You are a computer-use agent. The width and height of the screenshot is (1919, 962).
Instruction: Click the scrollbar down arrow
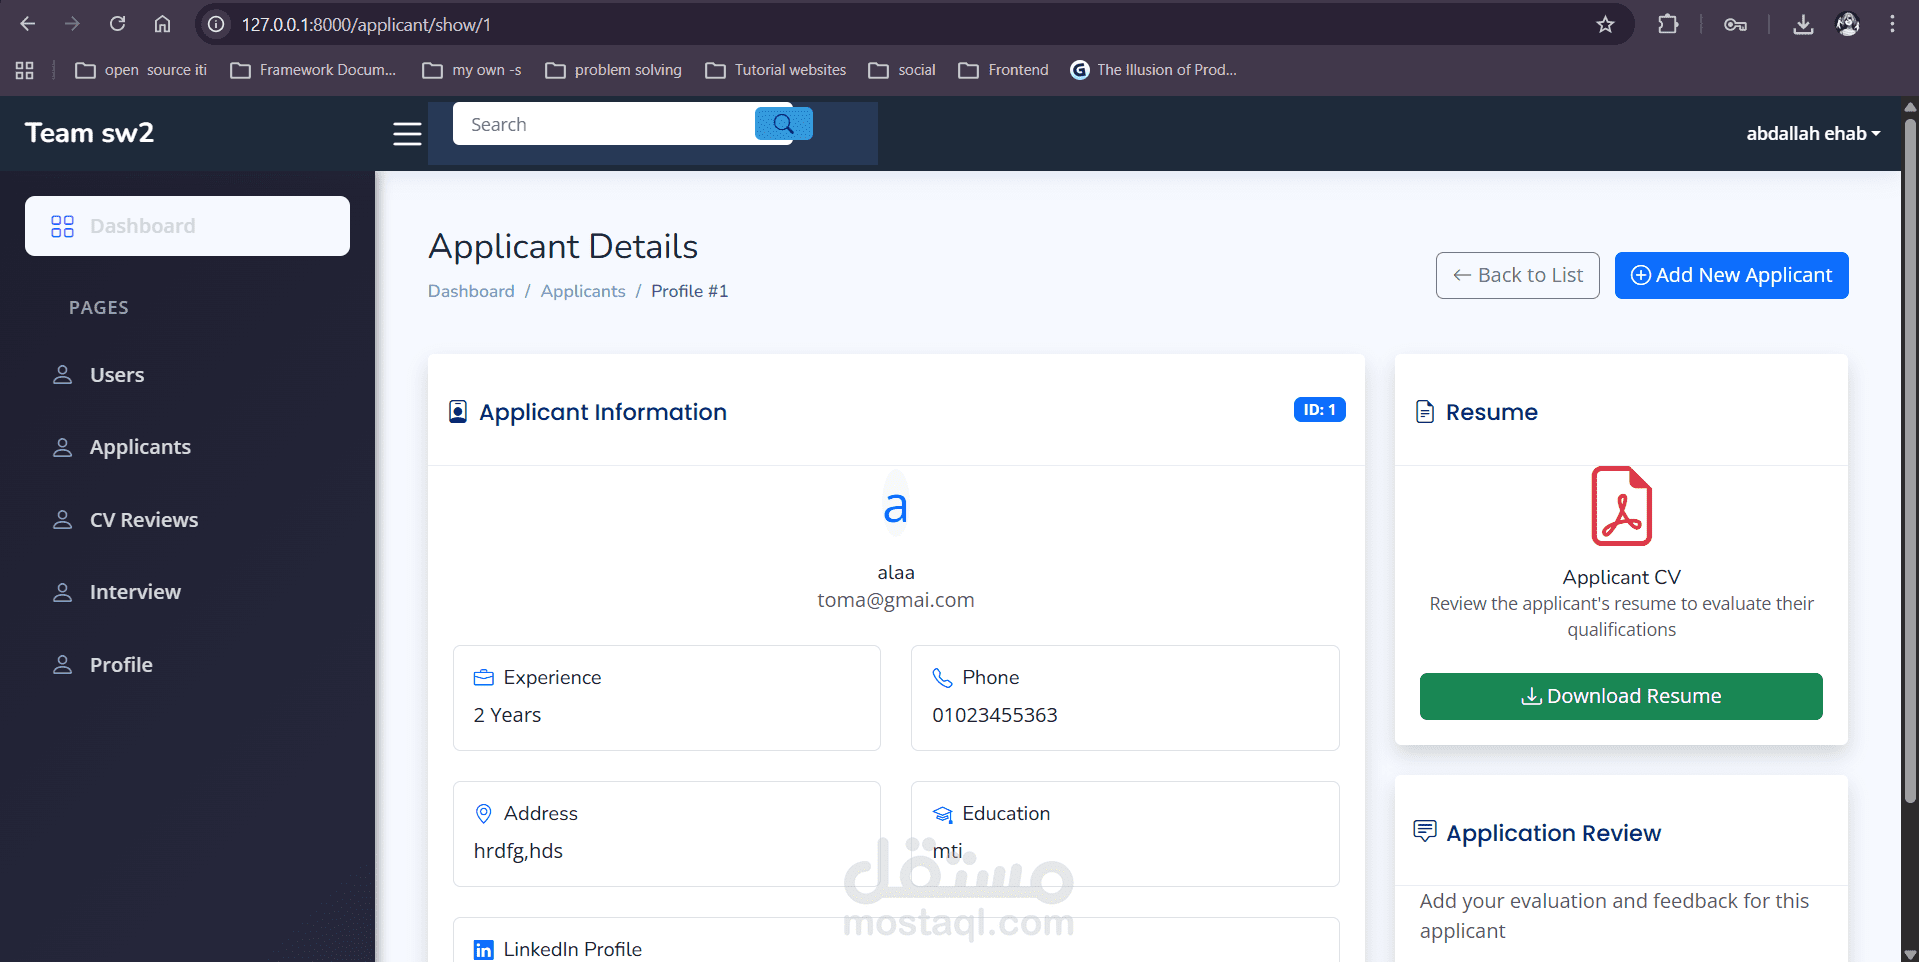pyautogui.click(x=1910, y=954)
